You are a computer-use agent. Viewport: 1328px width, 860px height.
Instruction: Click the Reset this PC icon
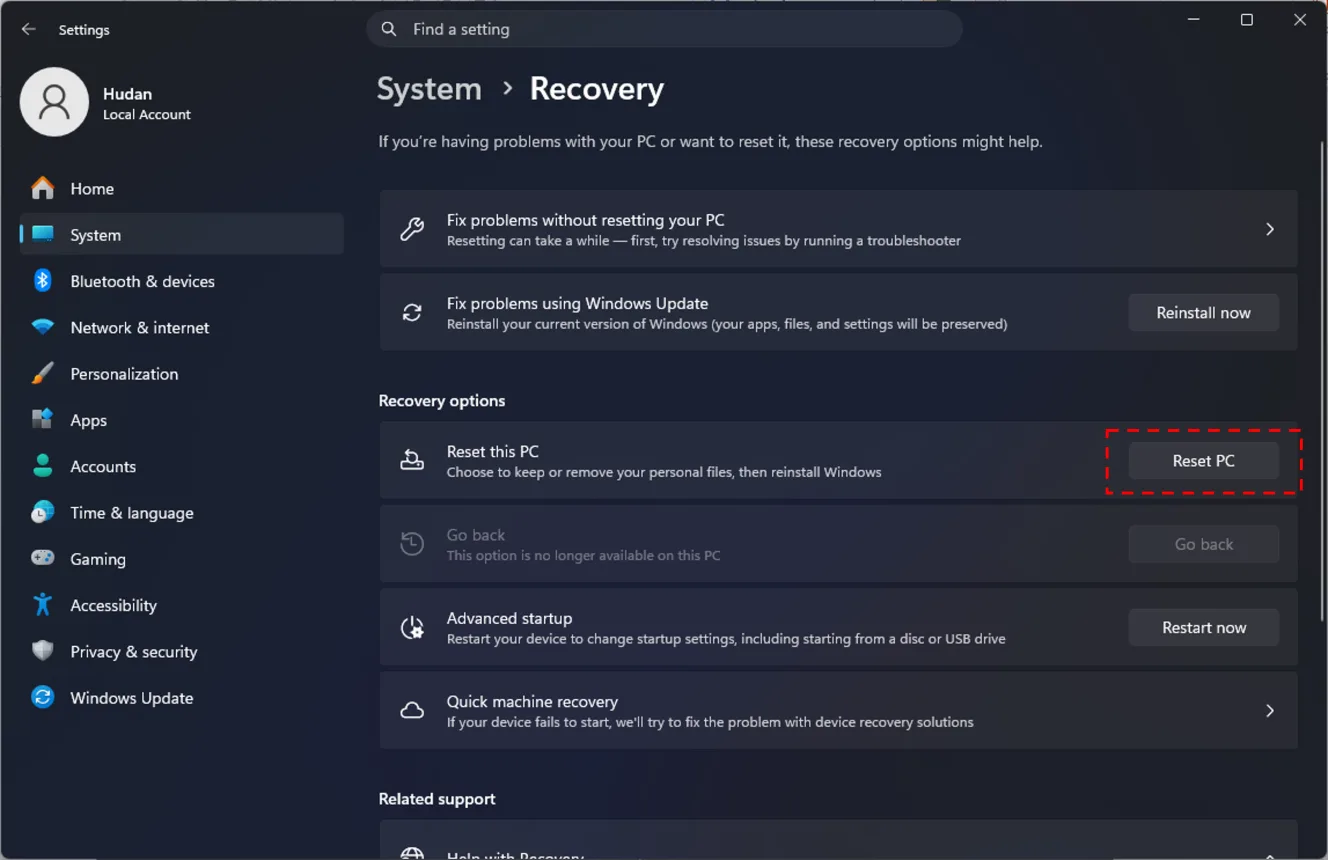point(412,460)
